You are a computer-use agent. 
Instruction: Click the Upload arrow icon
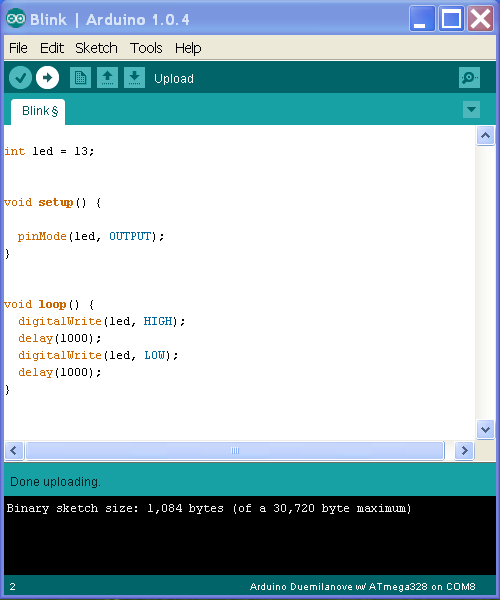pyautogui.click(x=47, y=78)
